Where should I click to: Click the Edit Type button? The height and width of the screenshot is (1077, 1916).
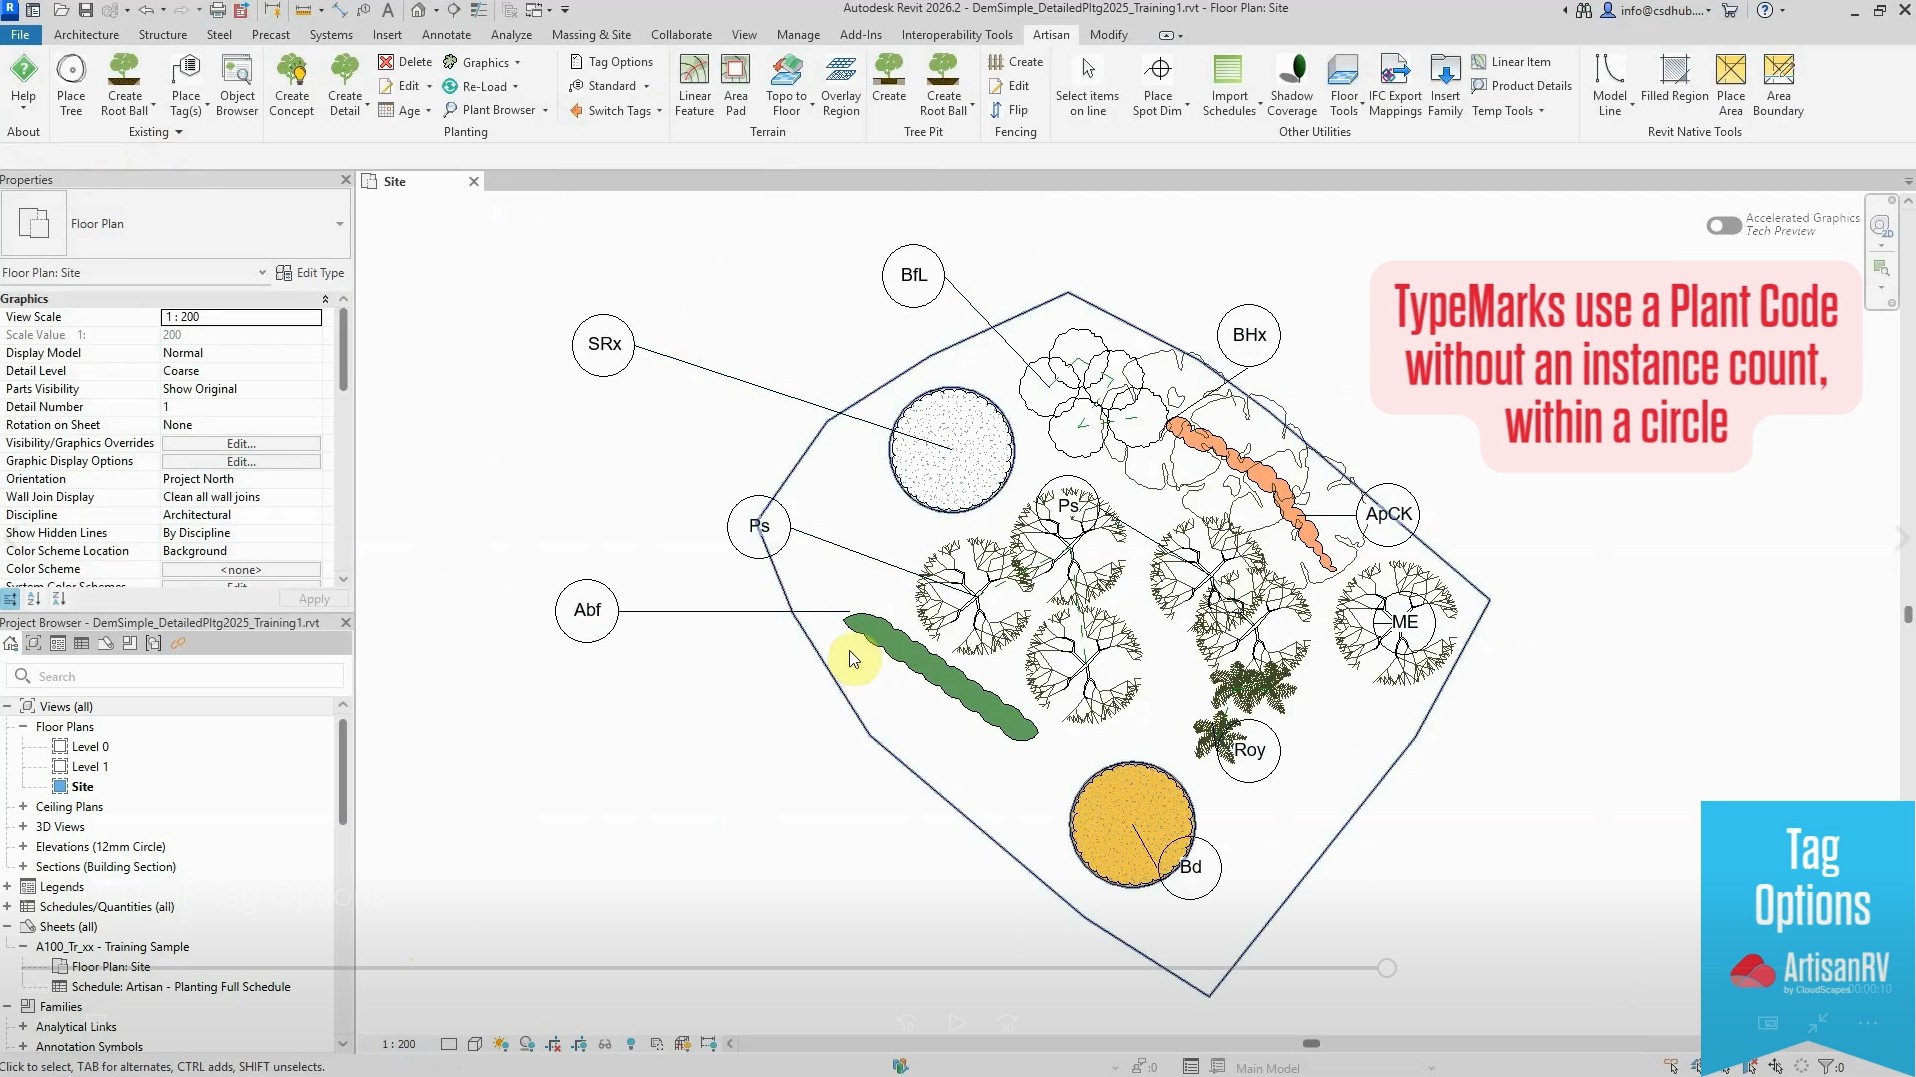pos(310,273)
